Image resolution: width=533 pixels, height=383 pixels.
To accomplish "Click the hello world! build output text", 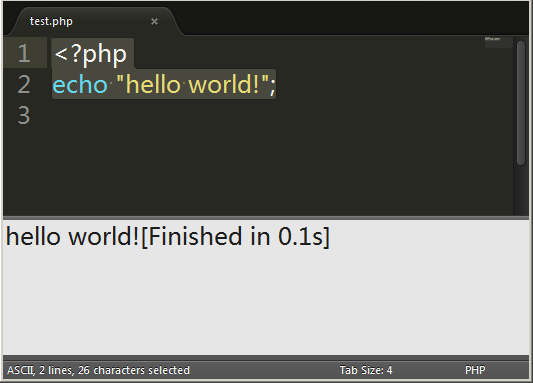I will click(x=73, y=237).
